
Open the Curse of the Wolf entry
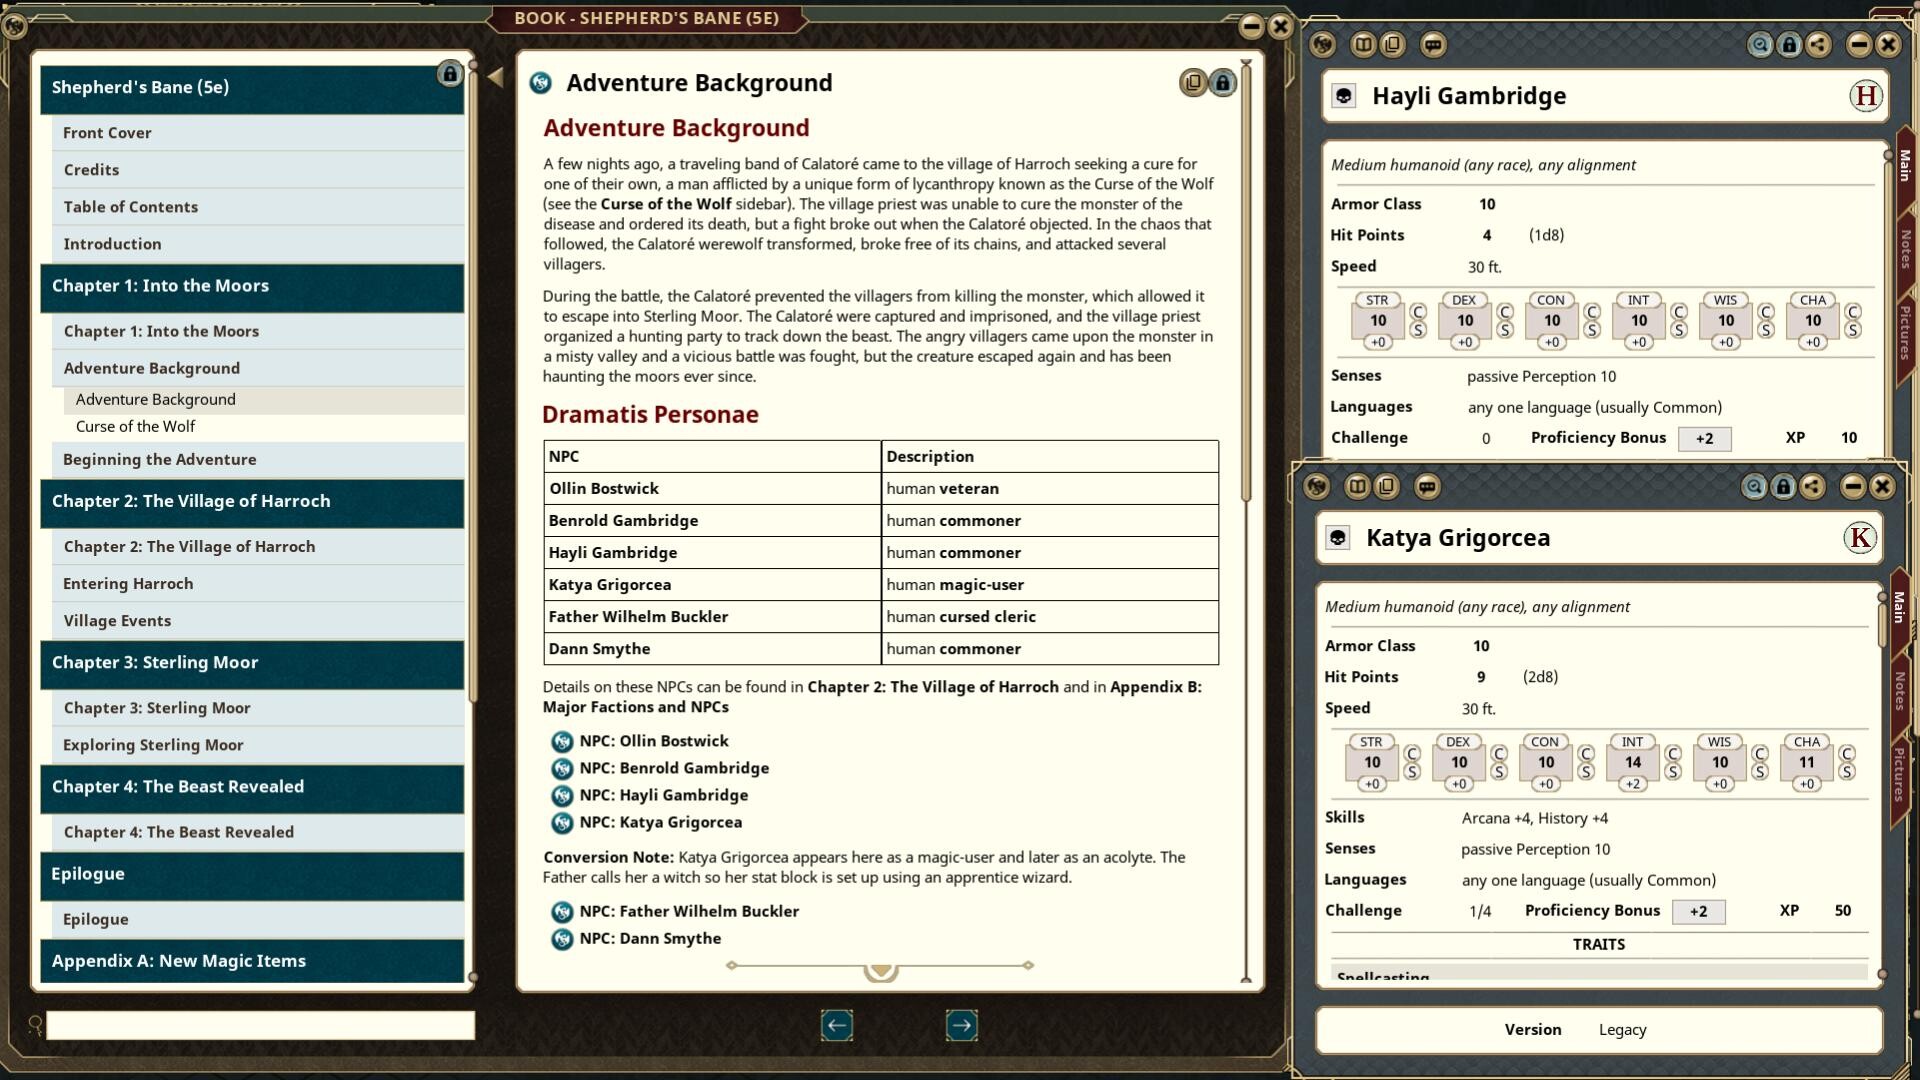(136, 426)
